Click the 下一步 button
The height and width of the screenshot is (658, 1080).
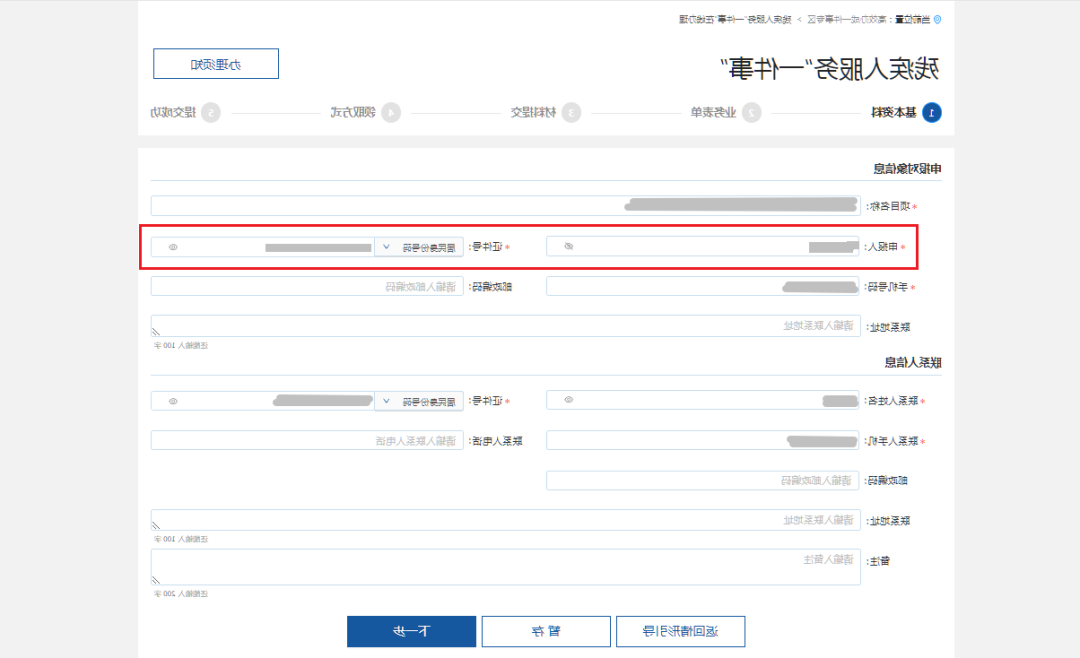click(x=411, y=631)
